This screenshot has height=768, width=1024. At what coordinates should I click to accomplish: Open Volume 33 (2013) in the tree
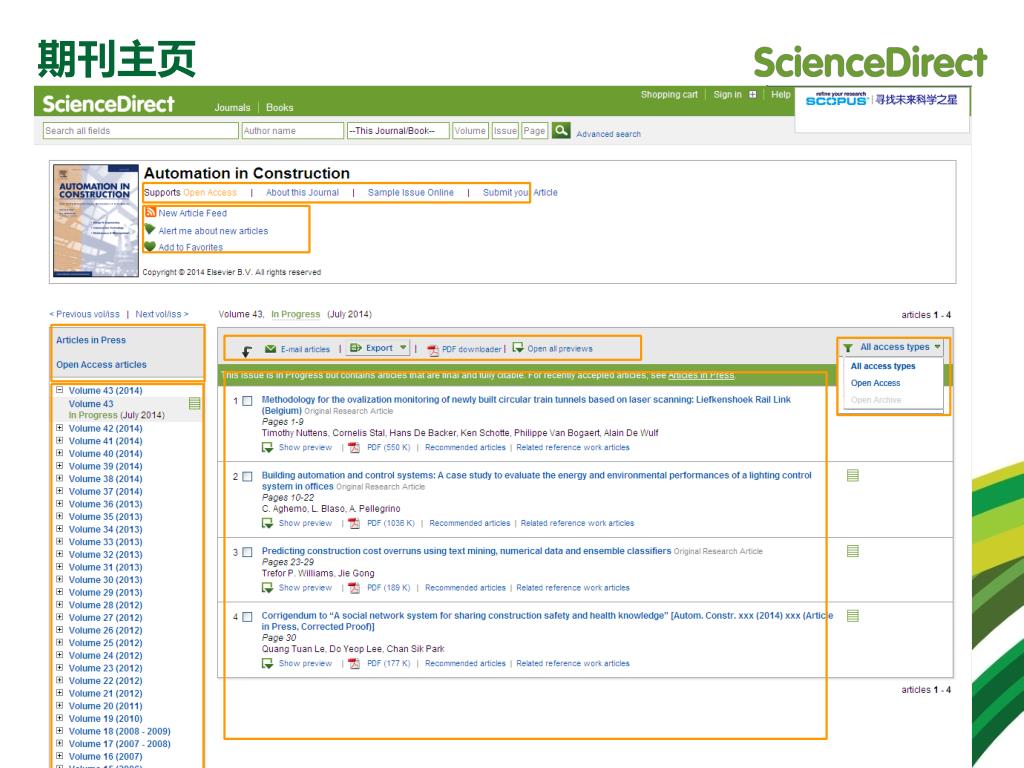[105, 542]
